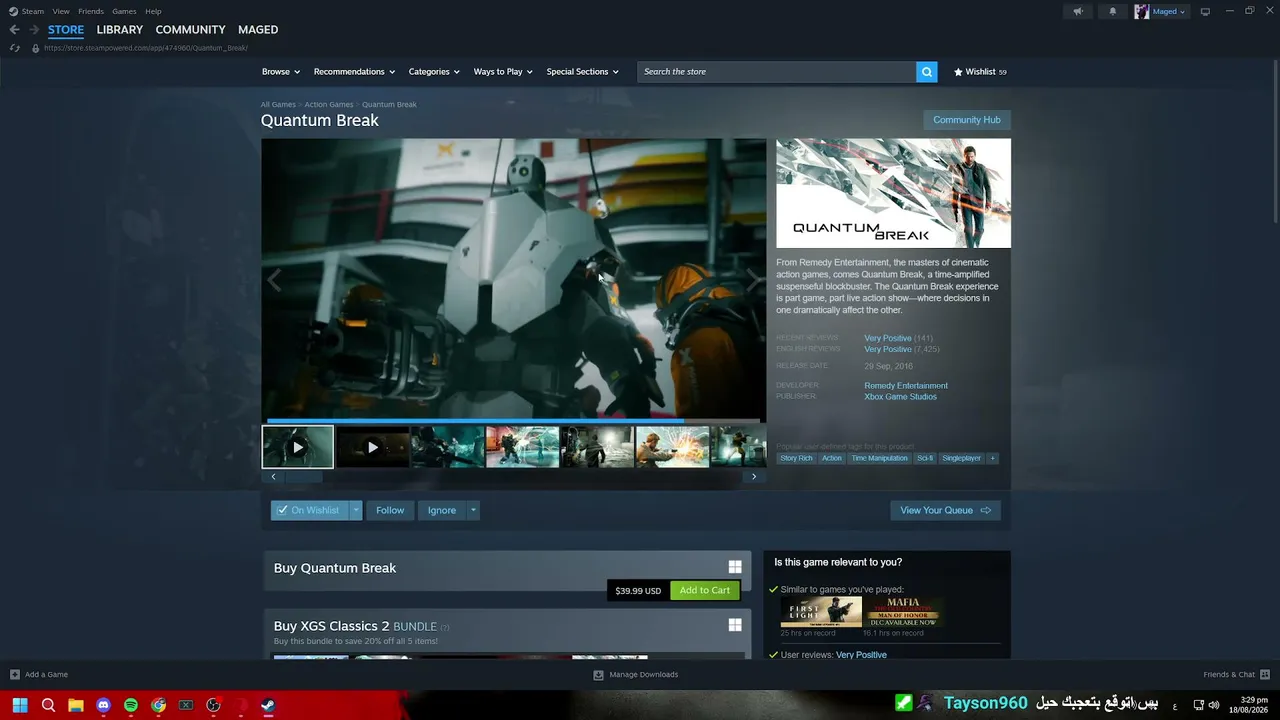Screen dimensions: 1280x720
Task: Open the Remedy Entertainment developer link
Action: 906,386
